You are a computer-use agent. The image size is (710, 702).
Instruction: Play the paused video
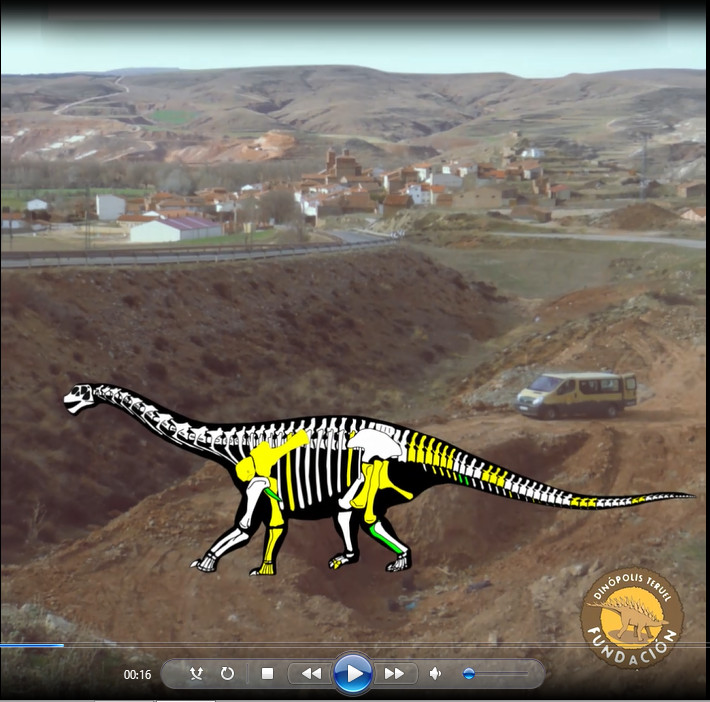tap(353, 674)
